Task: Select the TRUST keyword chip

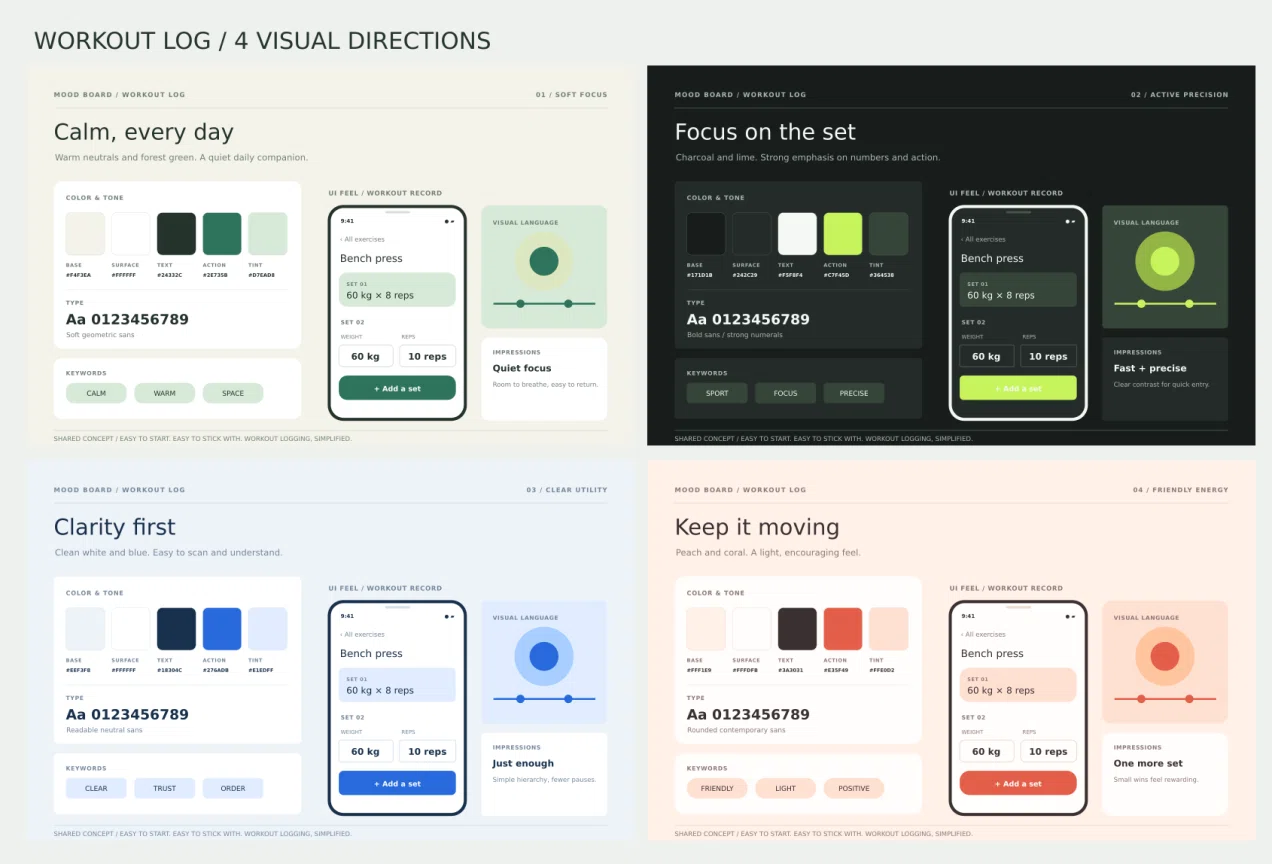Action: [x=165, y=788]
